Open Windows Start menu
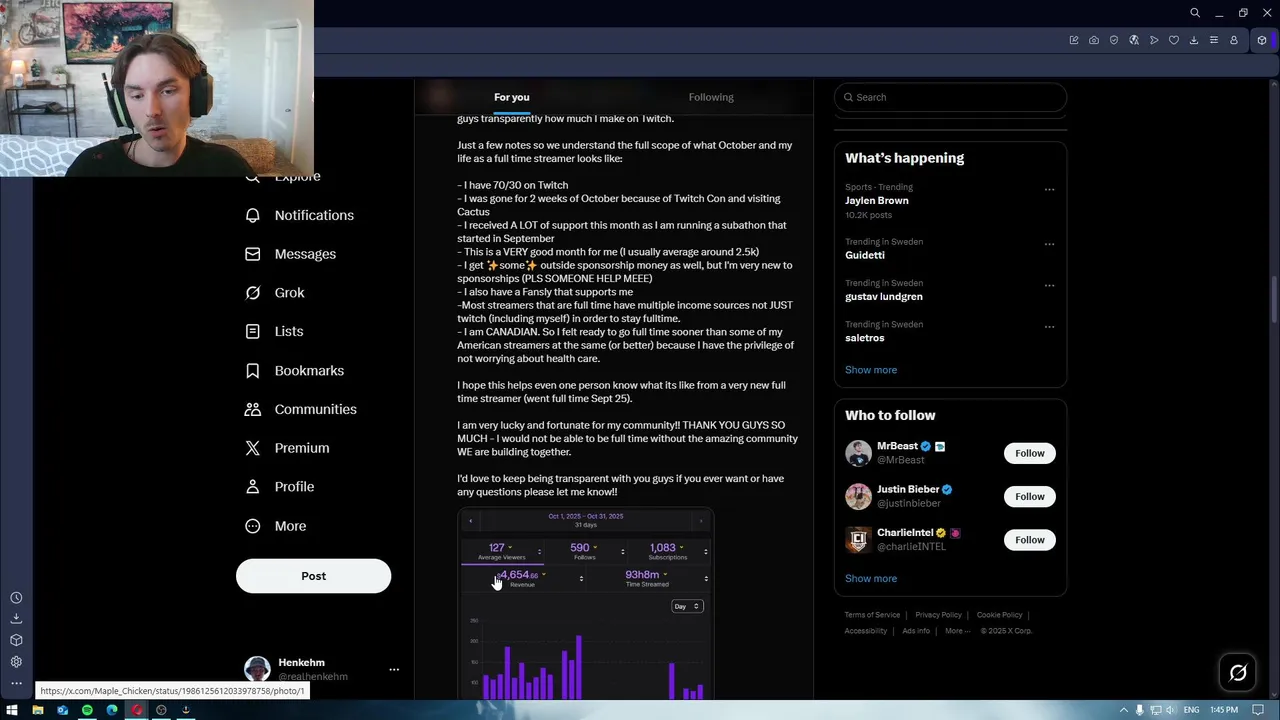Image resolution: width=1280 pixels, height=720 pixels. pos(12,710)
